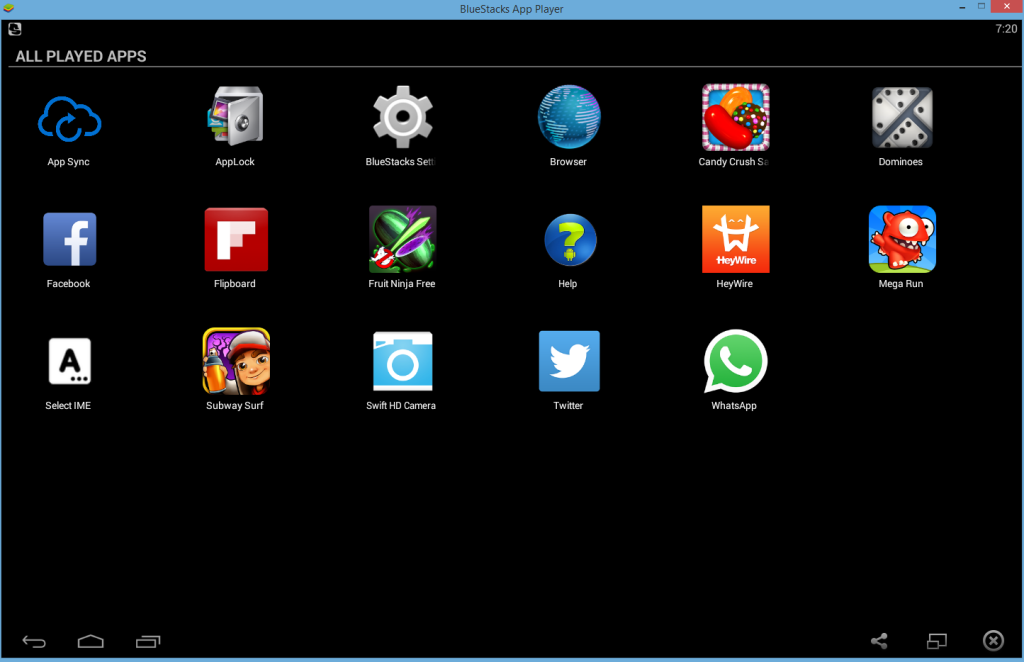Viewport: 1024px width, 662px height.
Task: Start Fruit Ninja Free game
Action: click(402, 239)
